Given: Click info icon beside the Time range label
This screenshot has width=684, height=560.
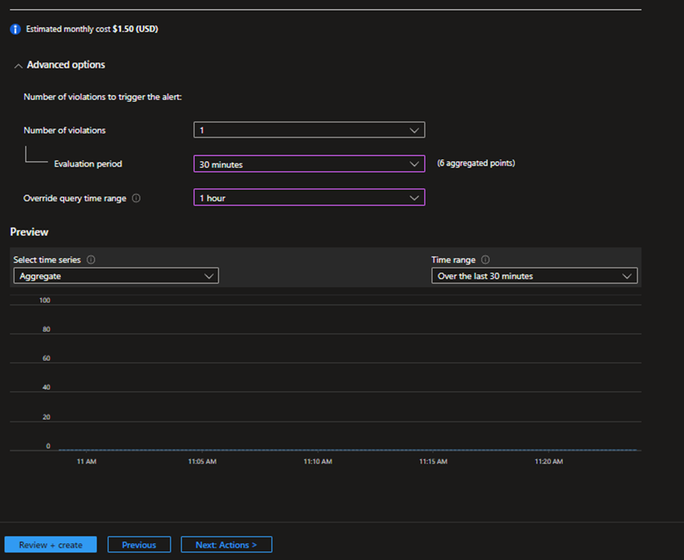Looking at the screenshot, I should (x=485, y=260).
